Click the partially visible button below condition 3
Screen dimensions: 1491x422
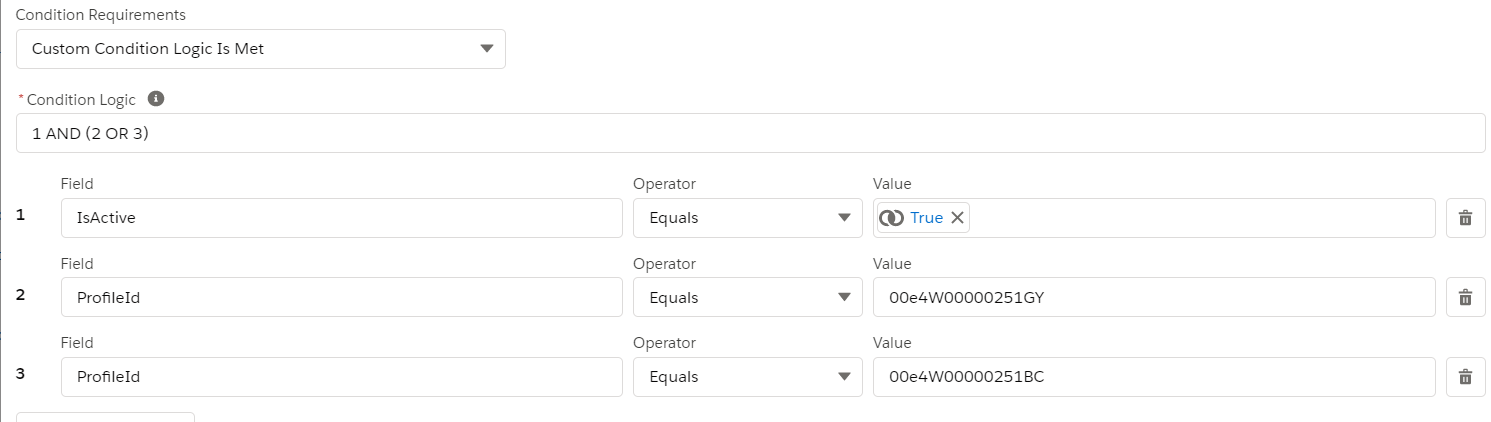pos(105,416)
